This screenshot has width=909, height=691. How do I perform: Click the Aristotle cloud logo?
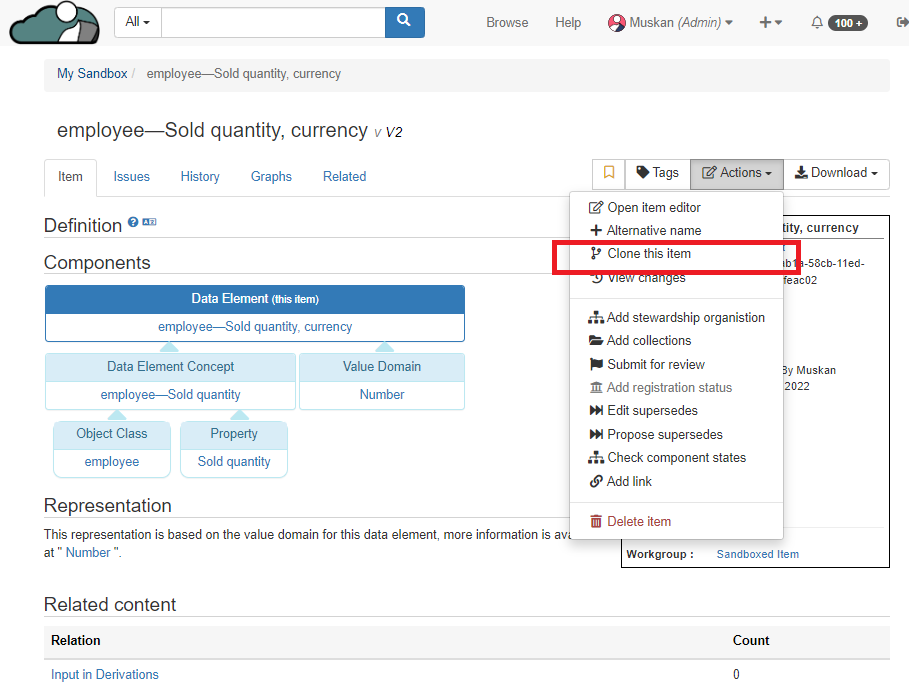[x=55, y=23]
